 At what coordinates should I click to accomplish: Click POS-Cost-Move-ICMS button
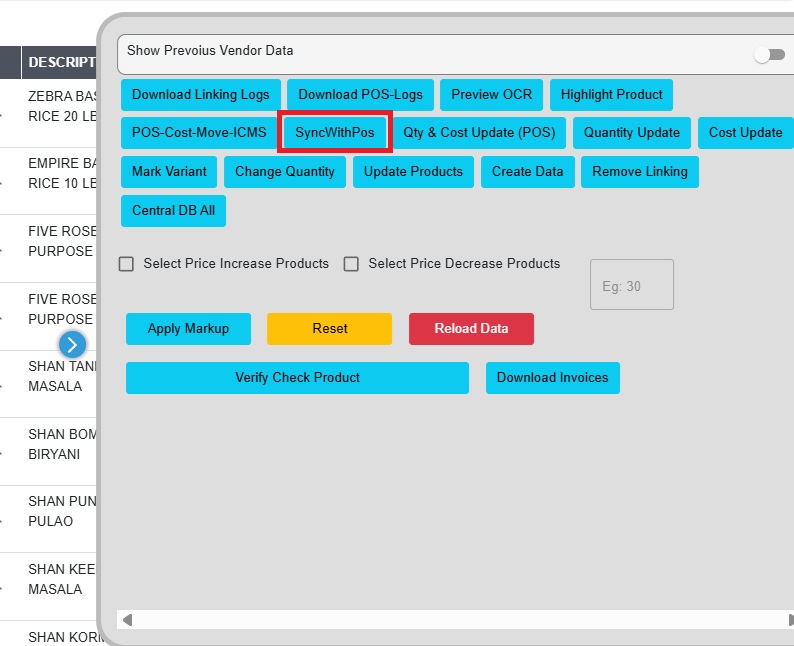[x=198, y=133]
